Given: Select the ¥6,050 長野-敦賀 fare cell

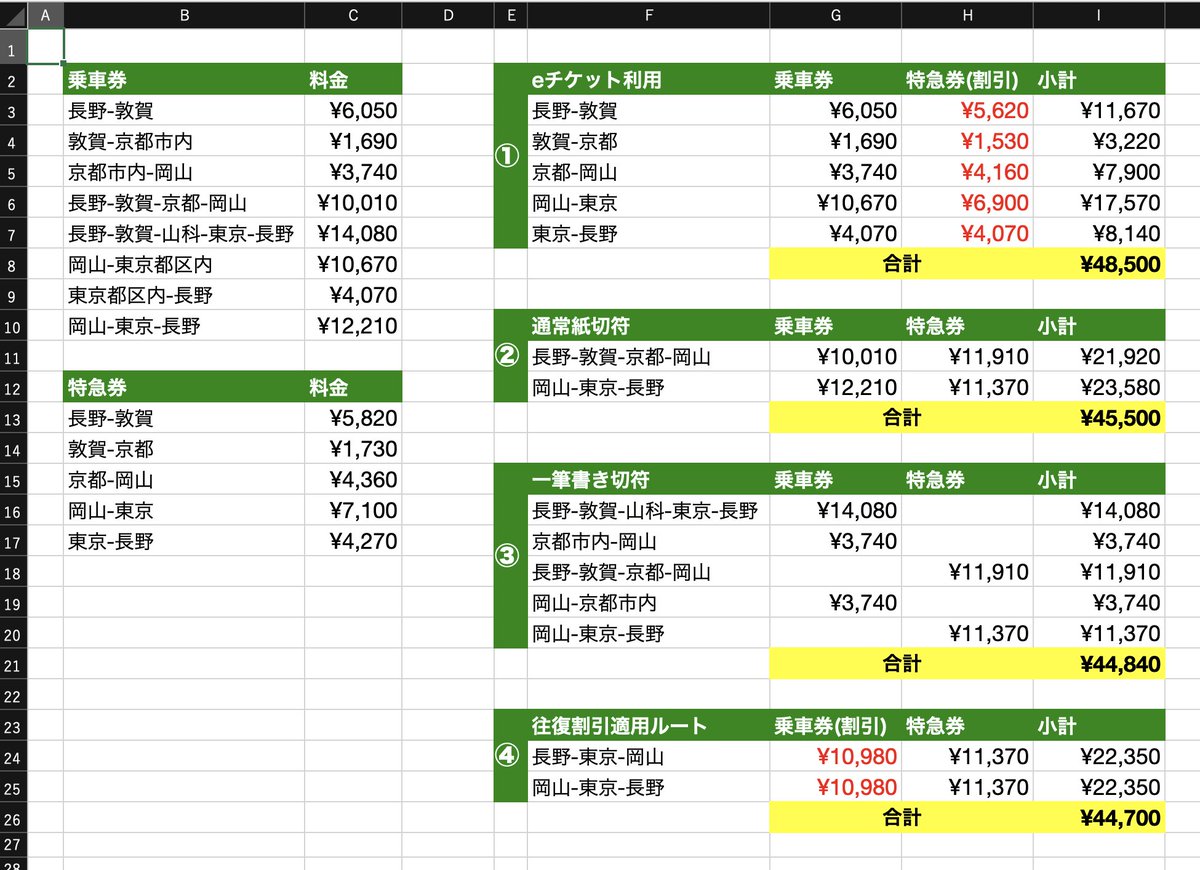Looking at the screenshot, I should [x=352, y=110].
